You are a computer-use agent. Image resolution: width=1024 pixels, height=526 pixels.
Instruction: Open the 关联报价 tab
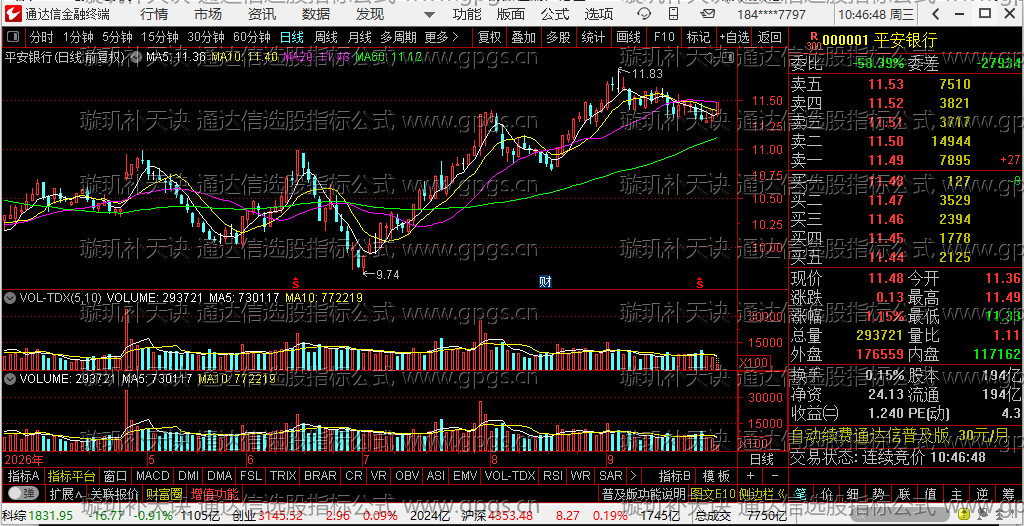click(114, 492)
